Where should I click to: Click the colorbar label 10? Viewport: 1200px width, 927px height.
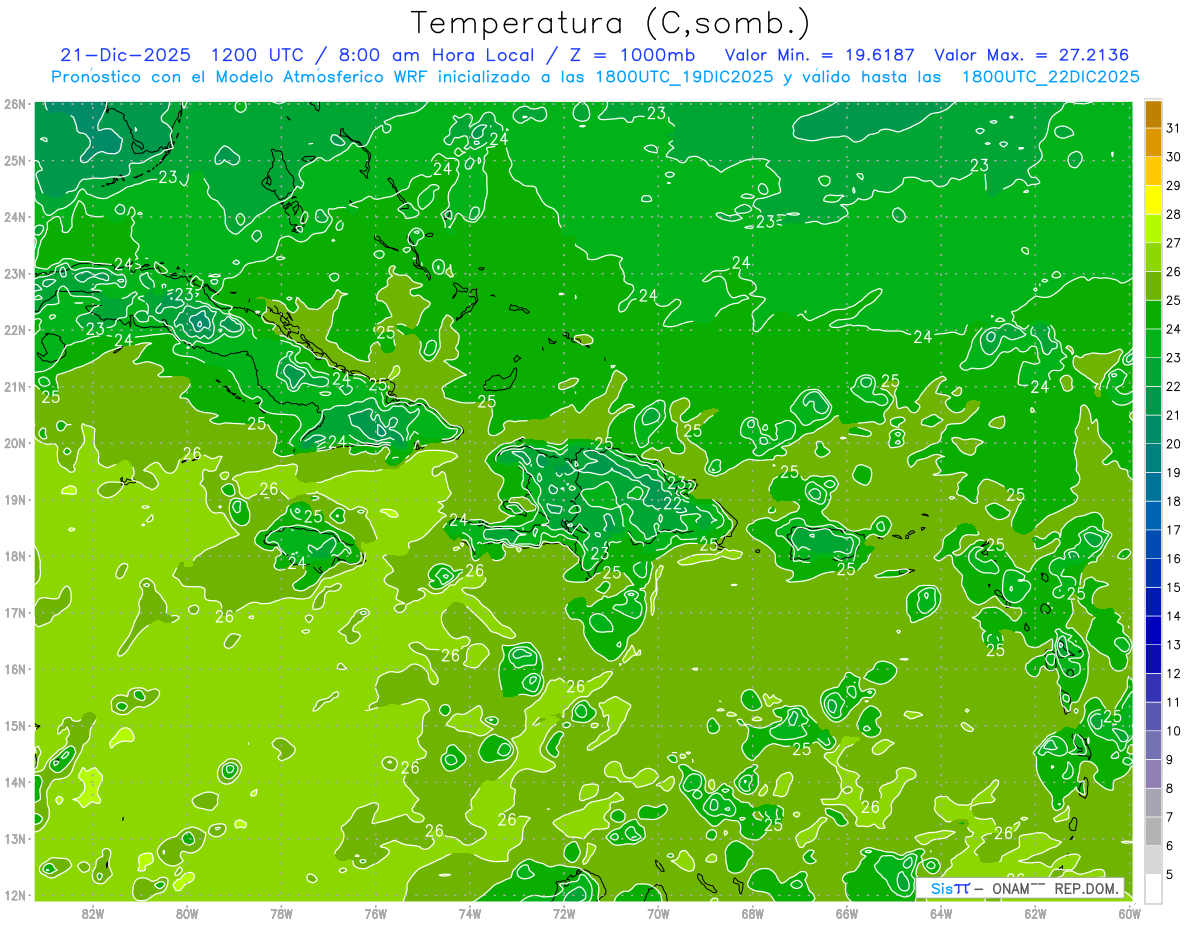pos(1174,731)
